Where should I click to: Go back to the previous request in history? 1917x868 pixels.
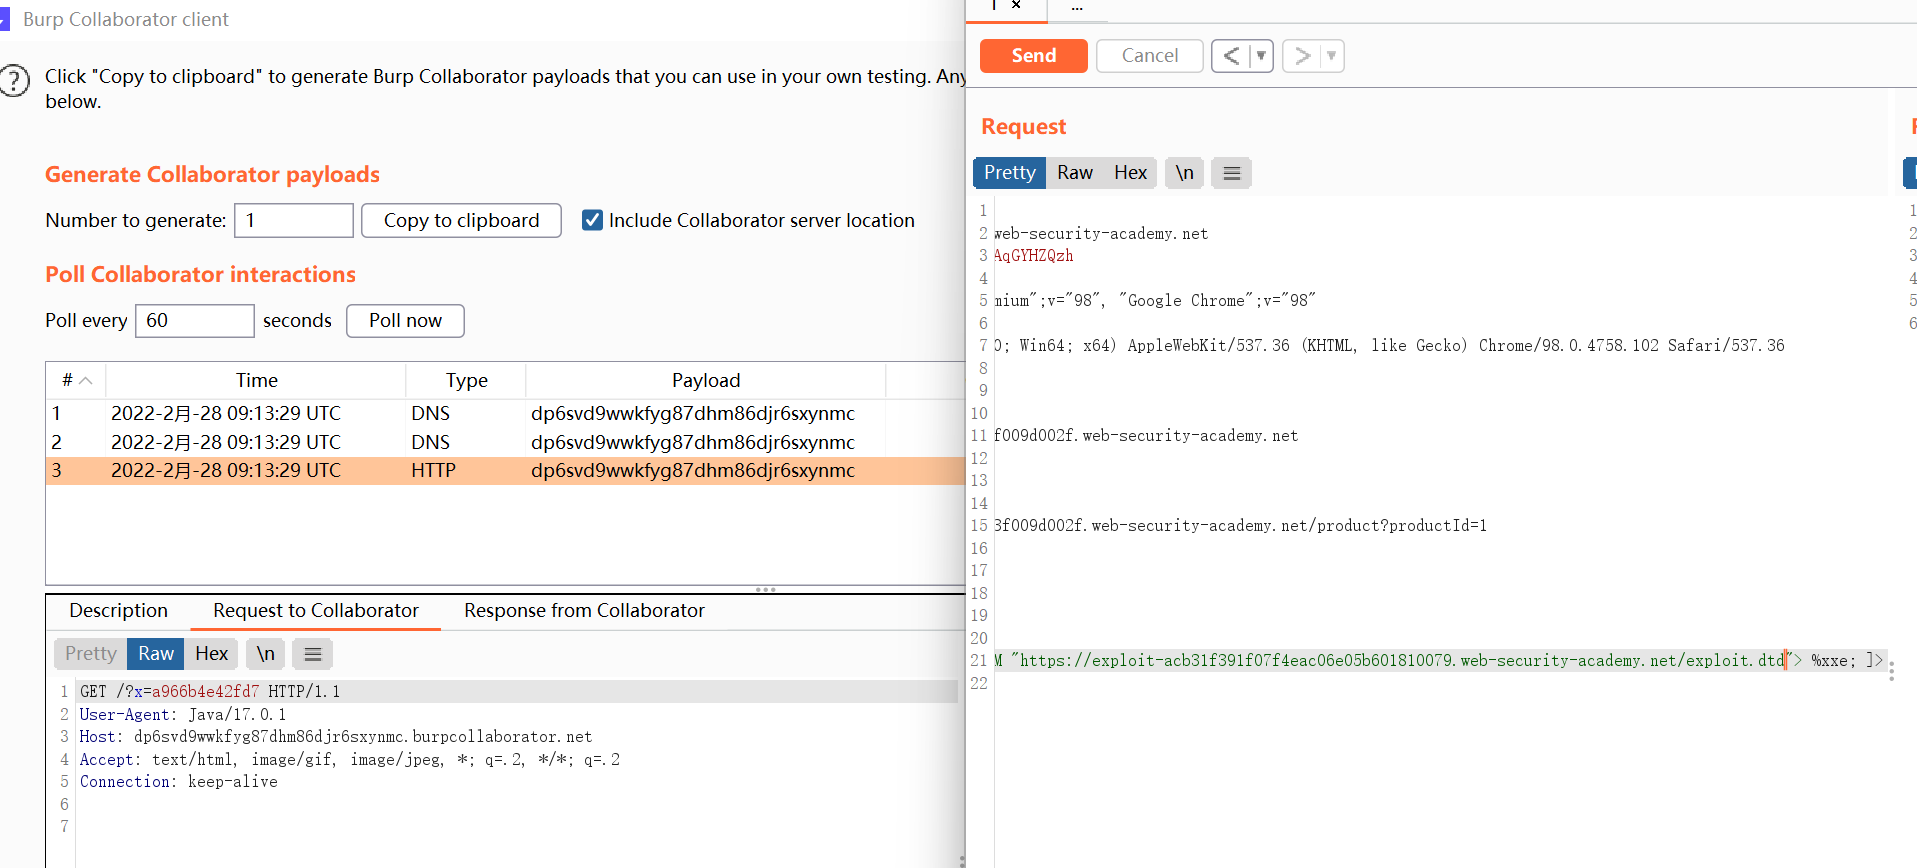tap(1231, 56)
